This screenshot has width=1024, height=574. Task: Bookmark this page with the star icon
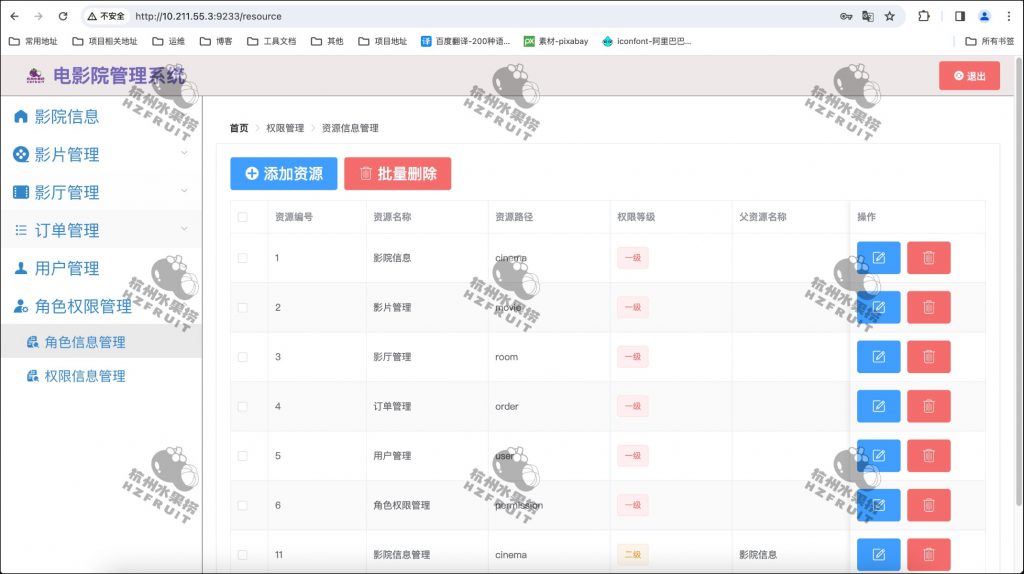(889, 16)
